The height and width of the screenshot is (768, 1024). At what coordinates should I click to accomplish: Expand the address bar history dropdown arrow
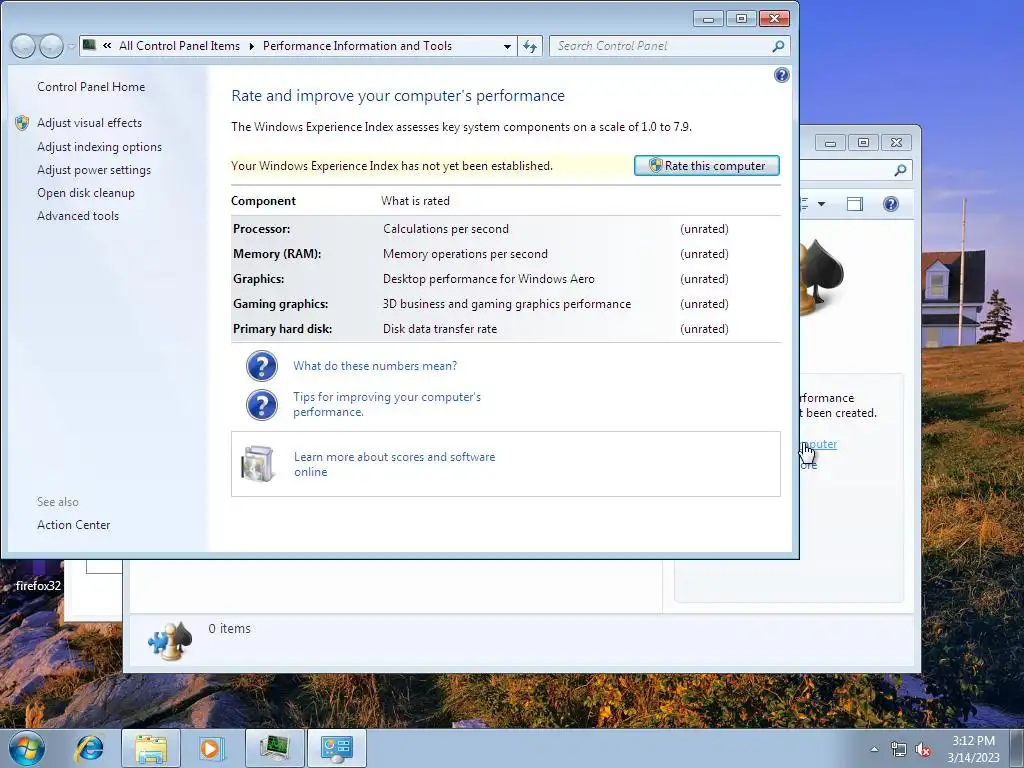(507, 46)
